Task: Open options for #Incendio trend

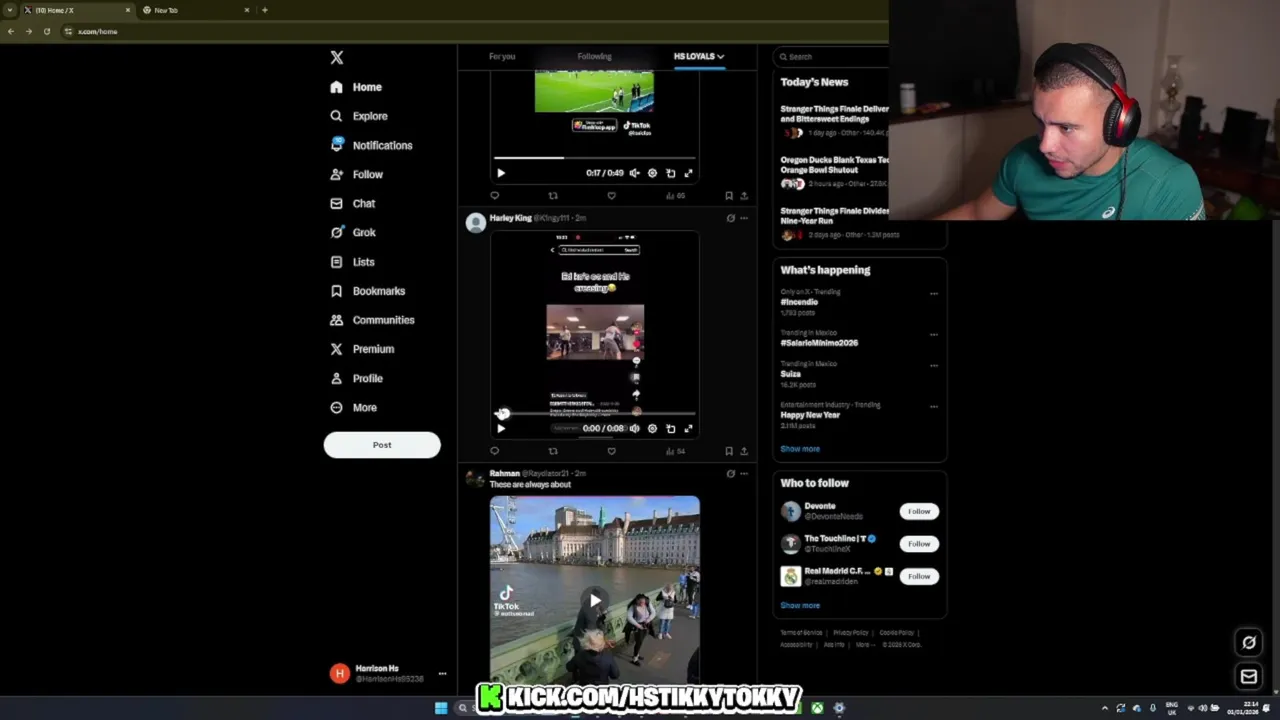Action: (x=934, y=294)
